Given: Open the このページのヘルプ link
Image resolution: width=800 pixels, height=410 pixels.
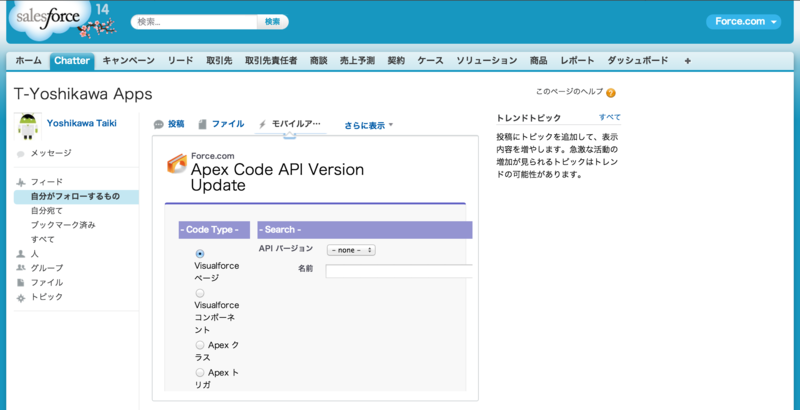Looking at the screenshot, I should [569, 92].
